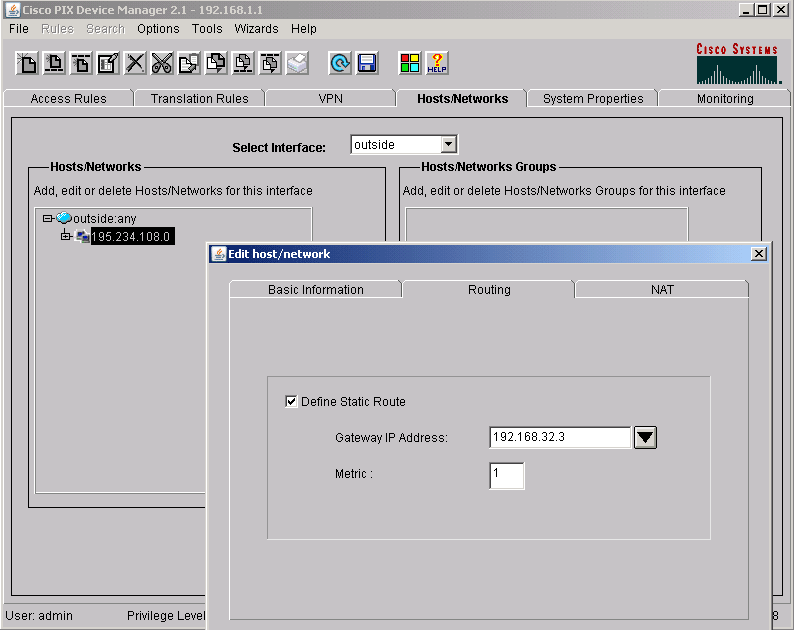Open the greyed Search menu
Image resolution: width=794 pixels, height=630 pixels.
tap(105, 29)
